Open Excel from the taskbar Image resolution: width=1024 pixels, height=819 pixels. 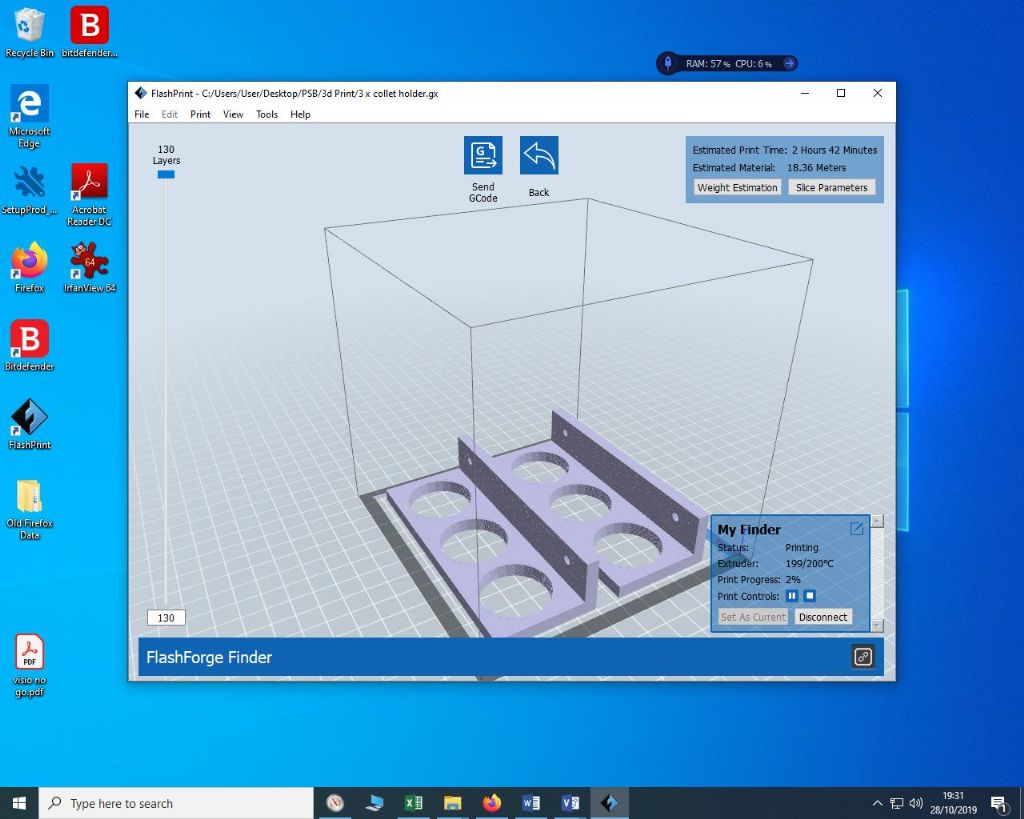click(413, 803)
